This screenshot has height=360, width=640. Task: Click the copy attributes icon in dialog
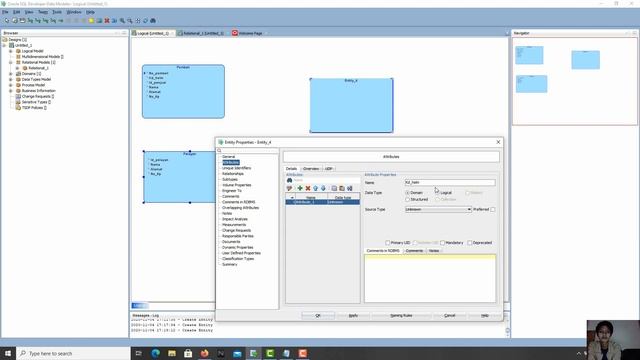coord(334,188)
